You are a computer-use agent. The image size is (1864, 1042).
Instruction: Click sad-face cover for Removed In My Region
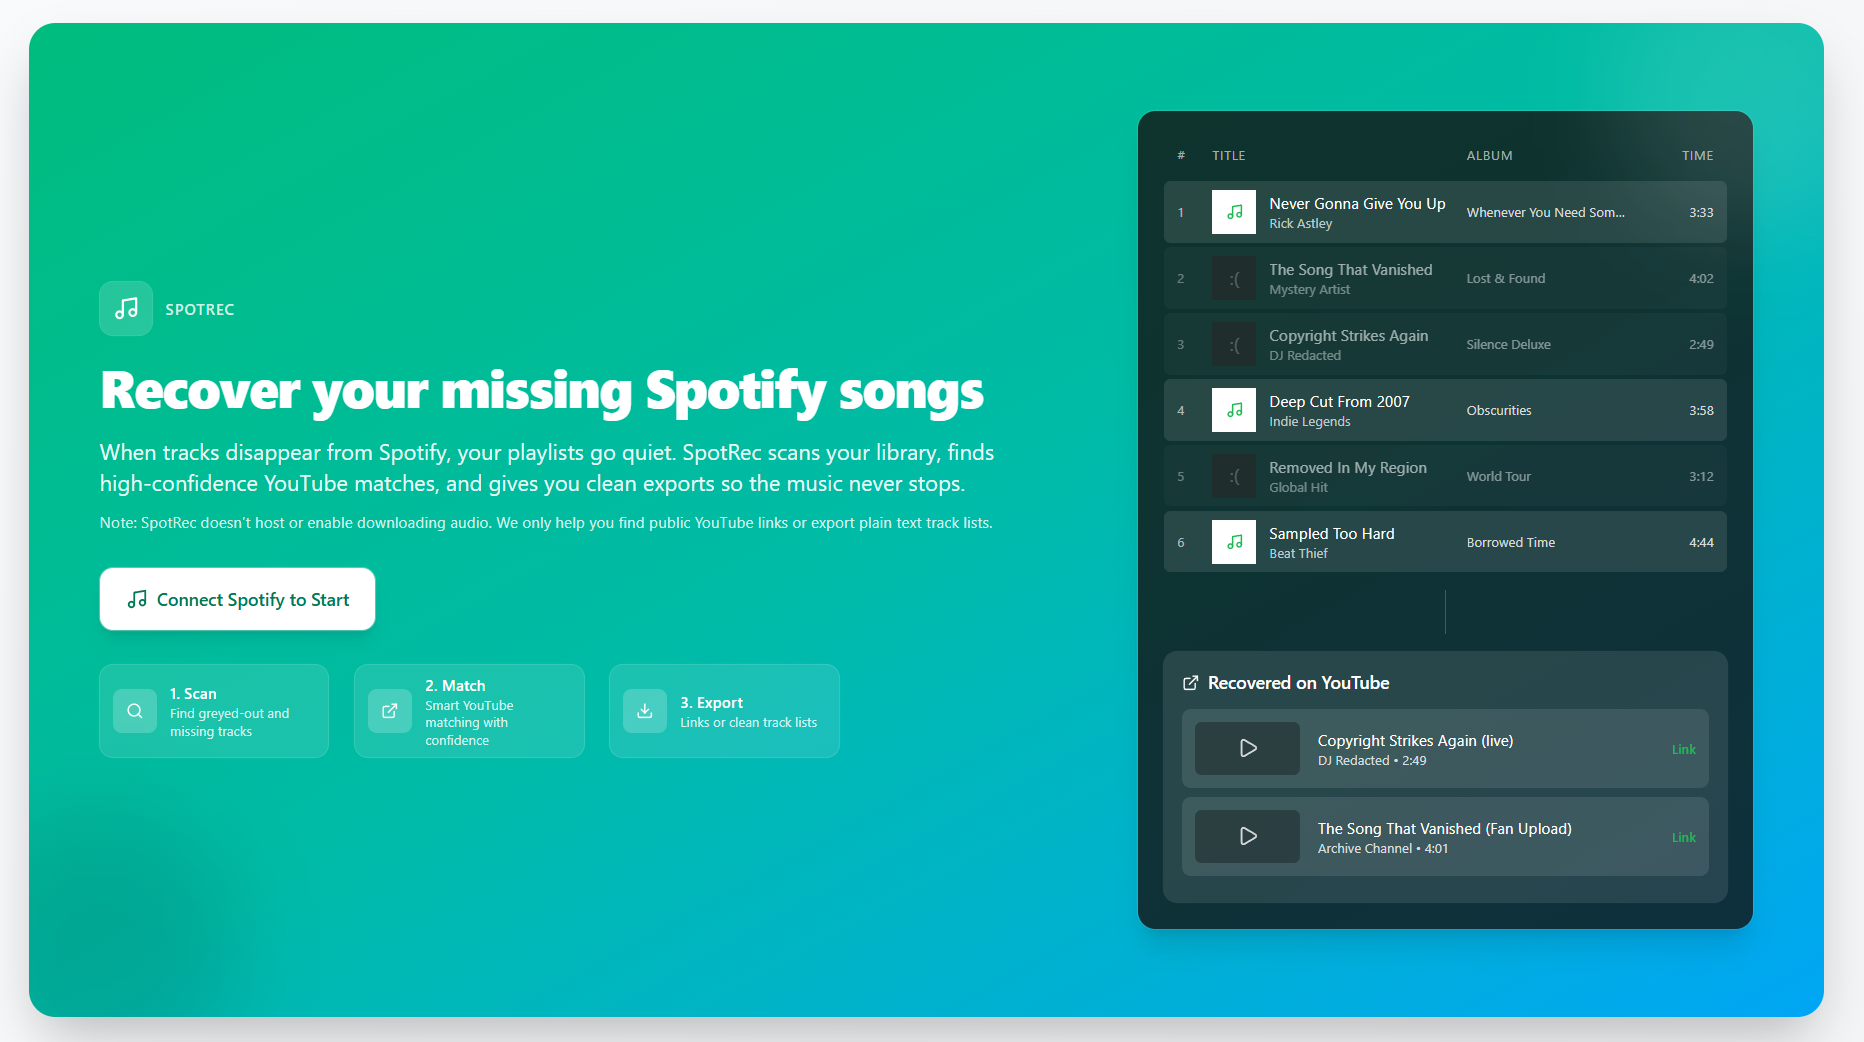click(1234, 476)
